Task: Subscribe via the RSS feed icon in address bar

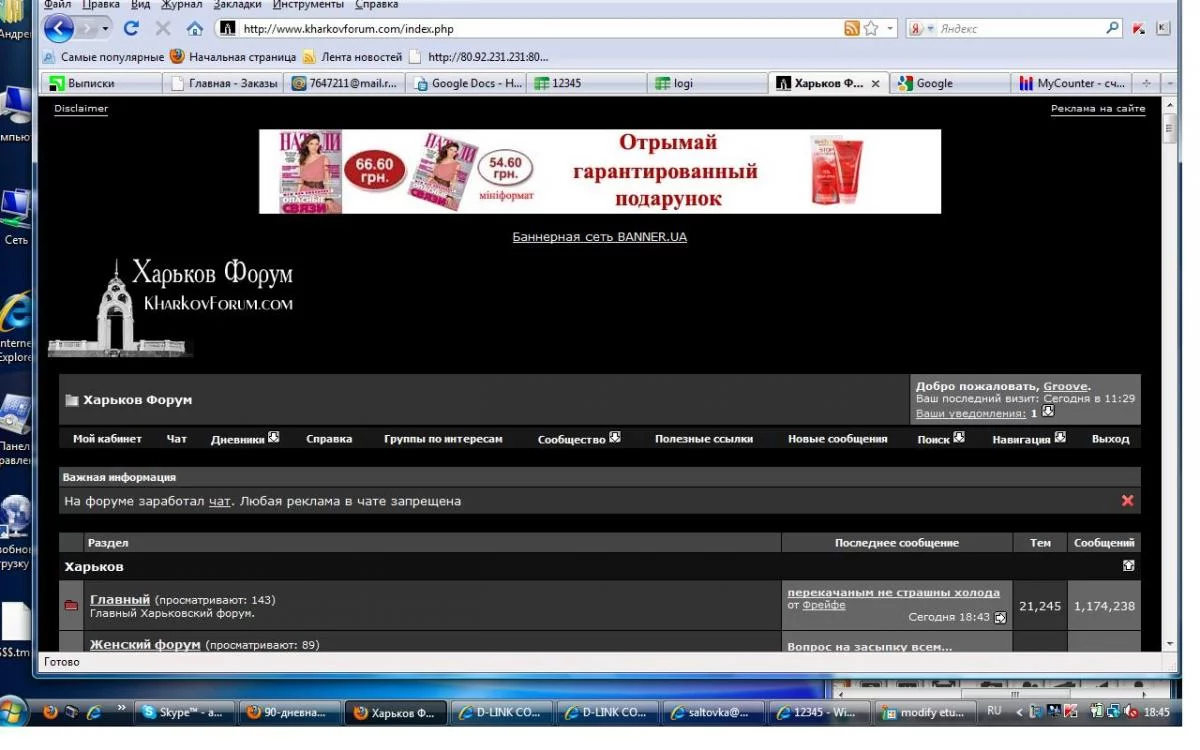Action: coord(851,29)
